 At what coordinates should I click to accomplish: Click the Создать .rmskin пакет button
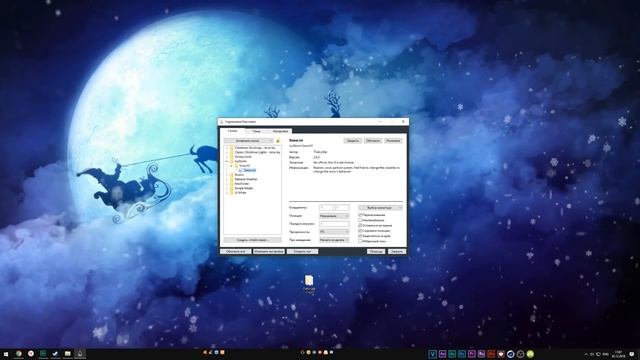tap(252, 240)
